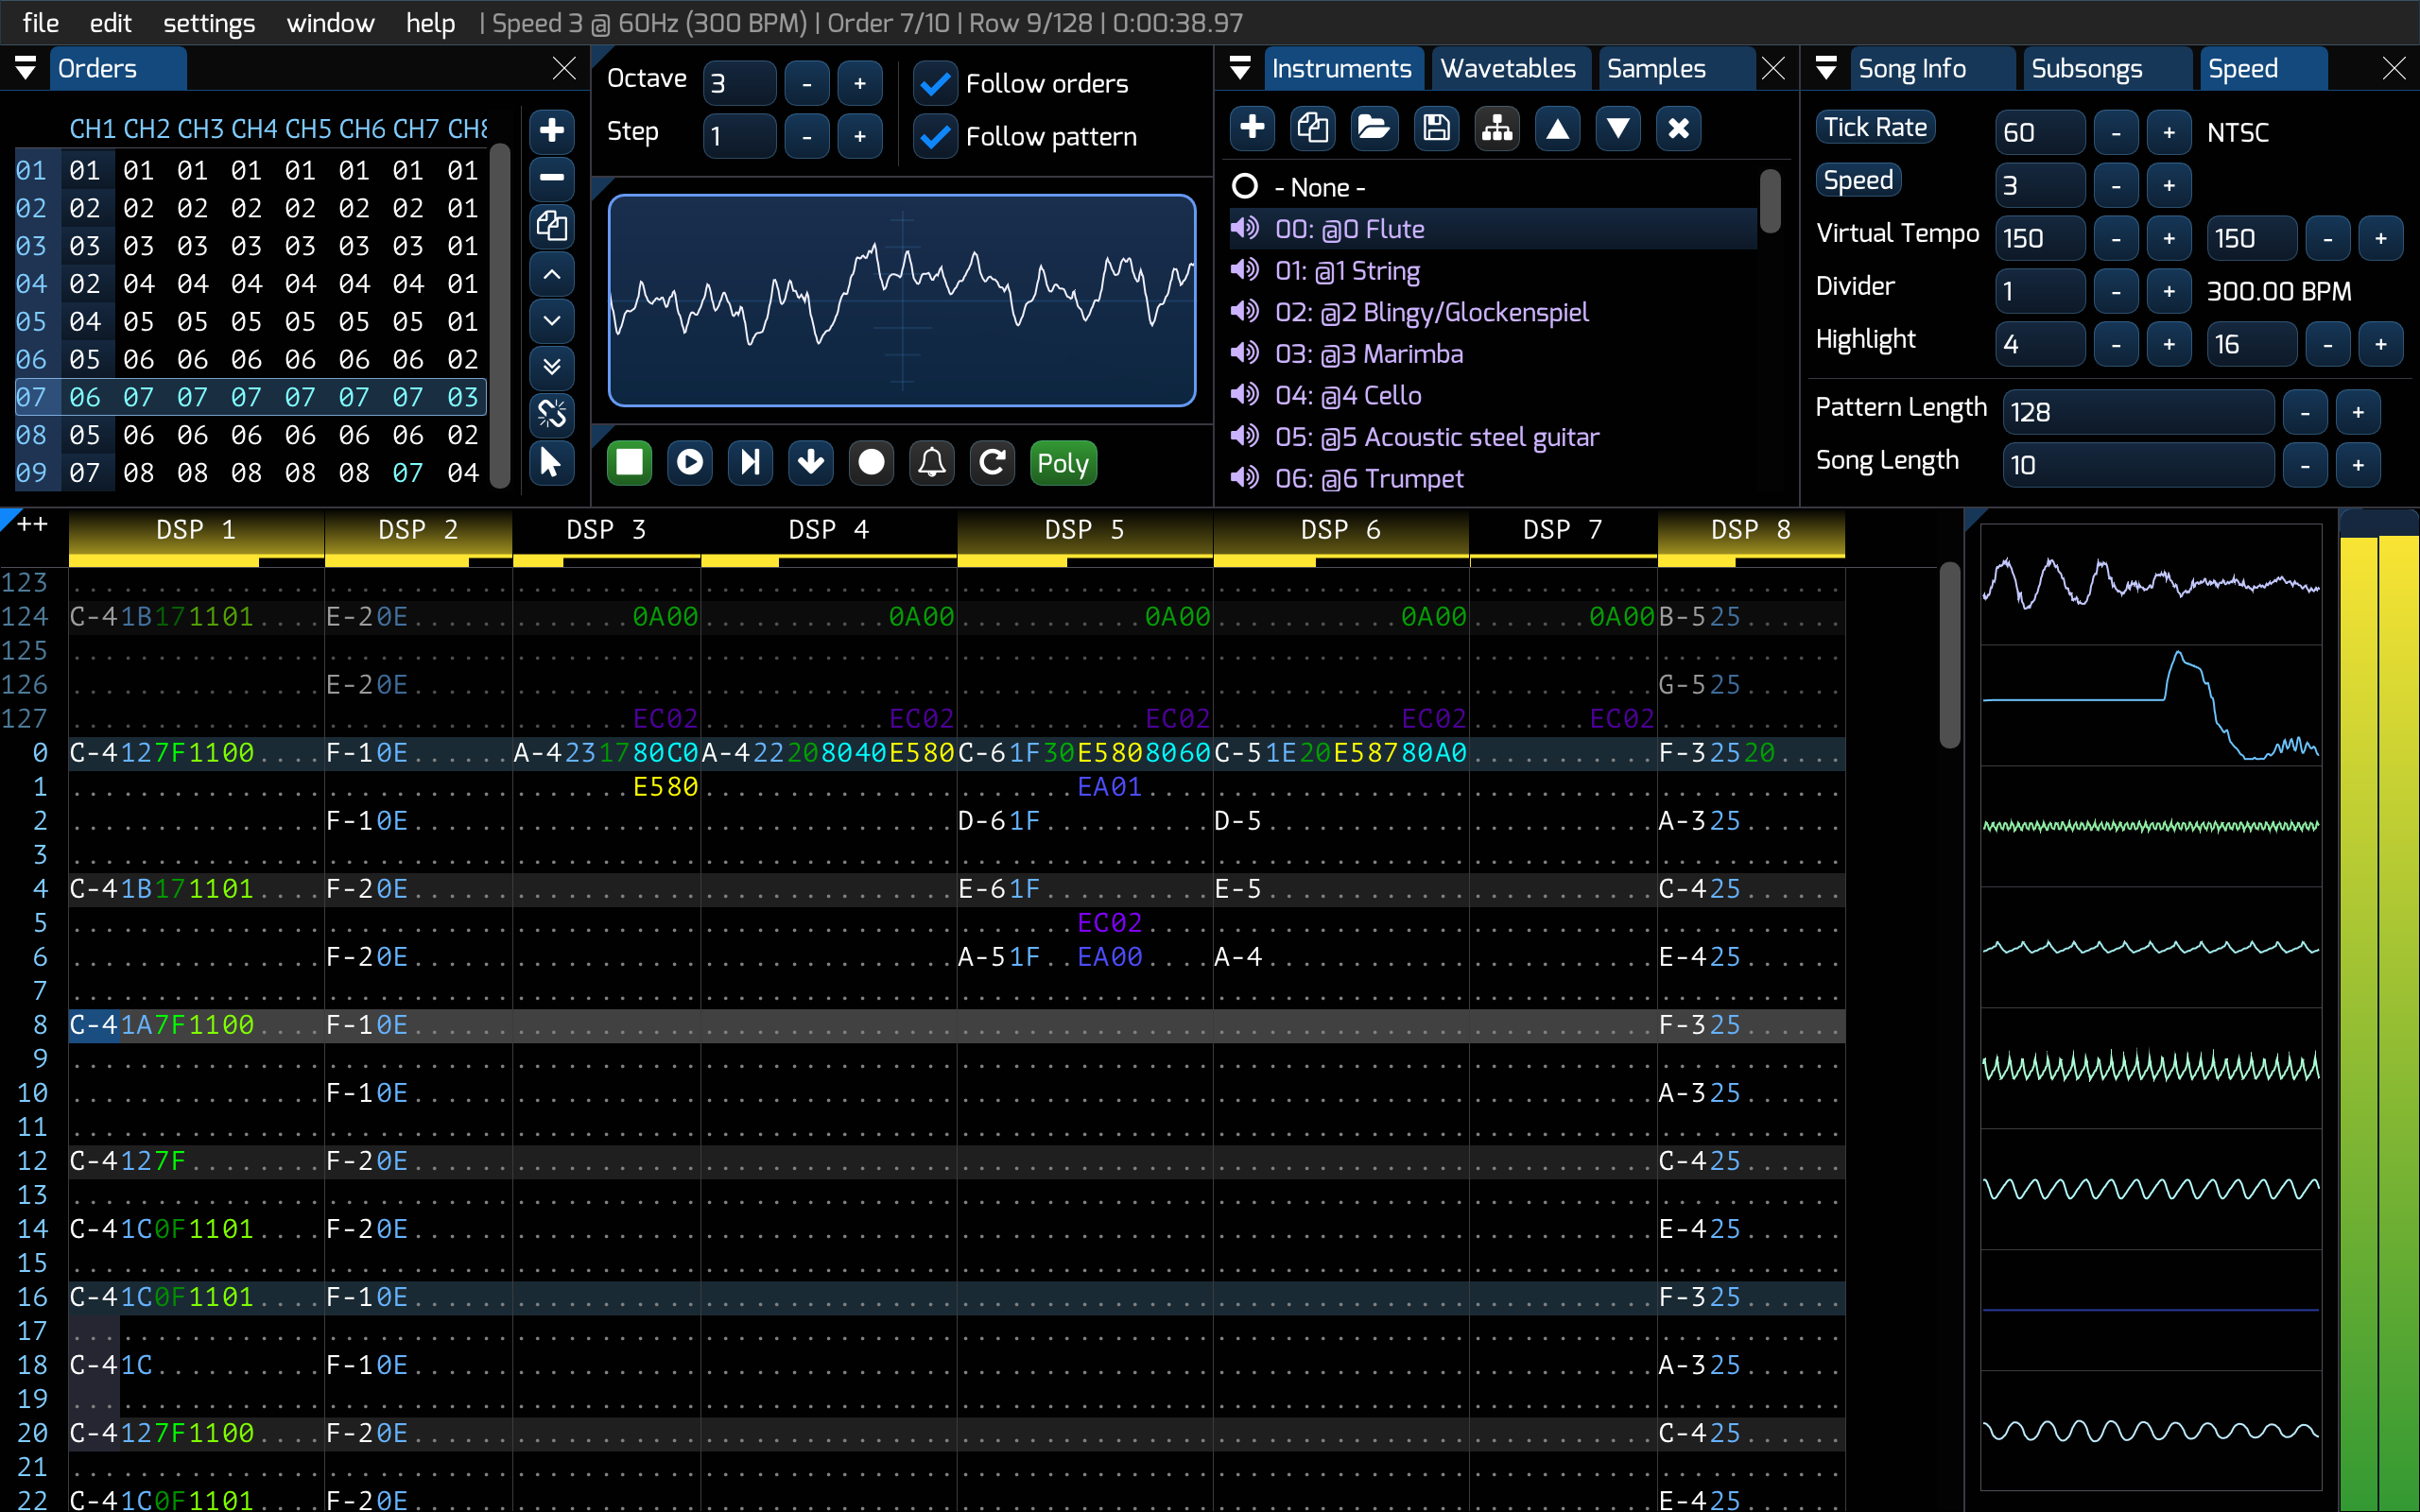Click the record button in transport controls

click(x=872, y=463)
